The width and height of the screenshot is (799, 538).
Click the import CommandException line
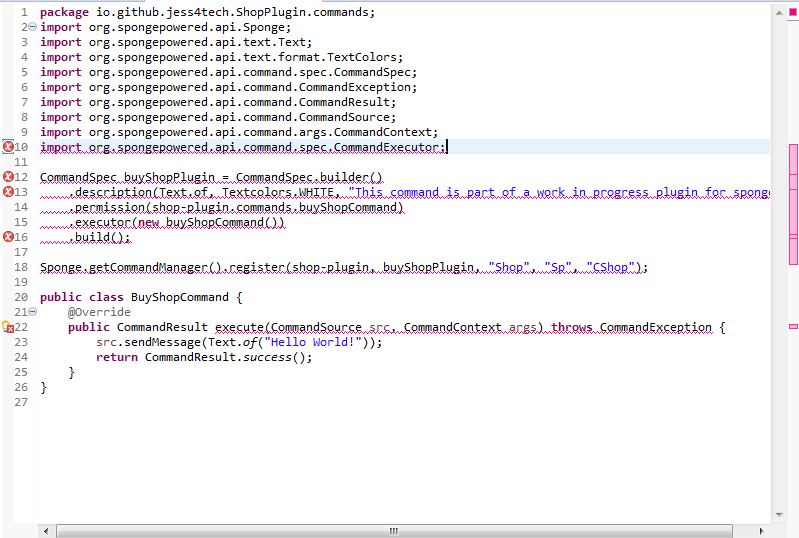(x=228, y=87)
